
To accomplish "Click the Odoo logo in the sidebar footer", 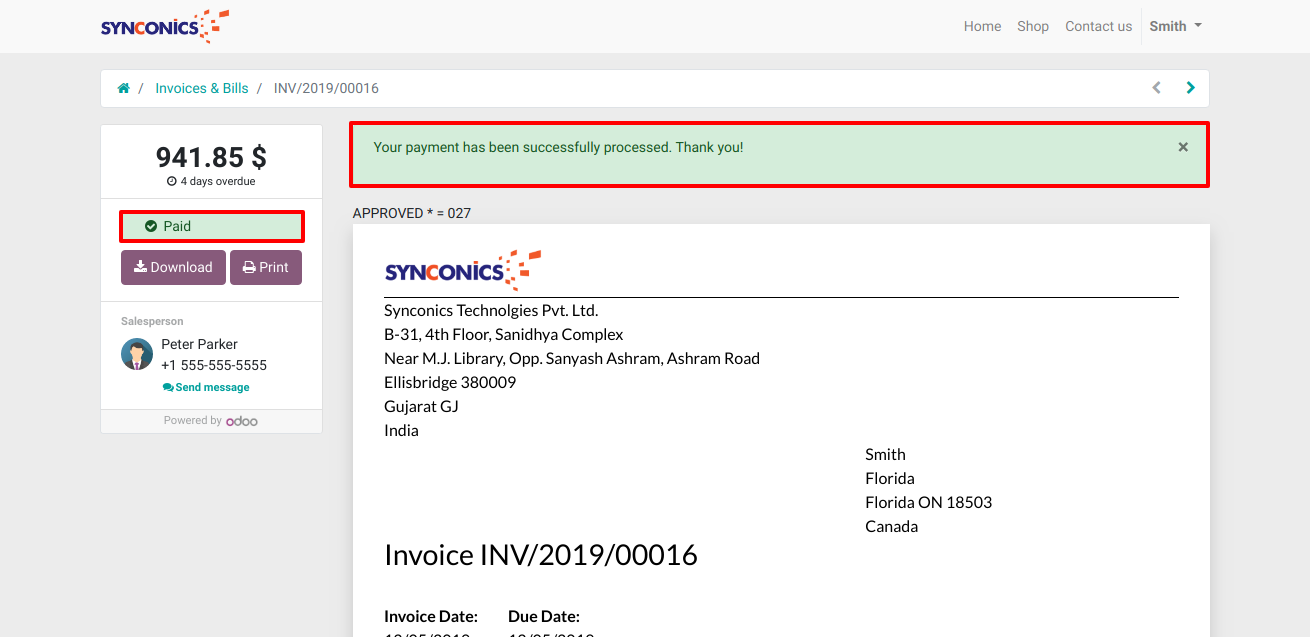I will (242, 421).
